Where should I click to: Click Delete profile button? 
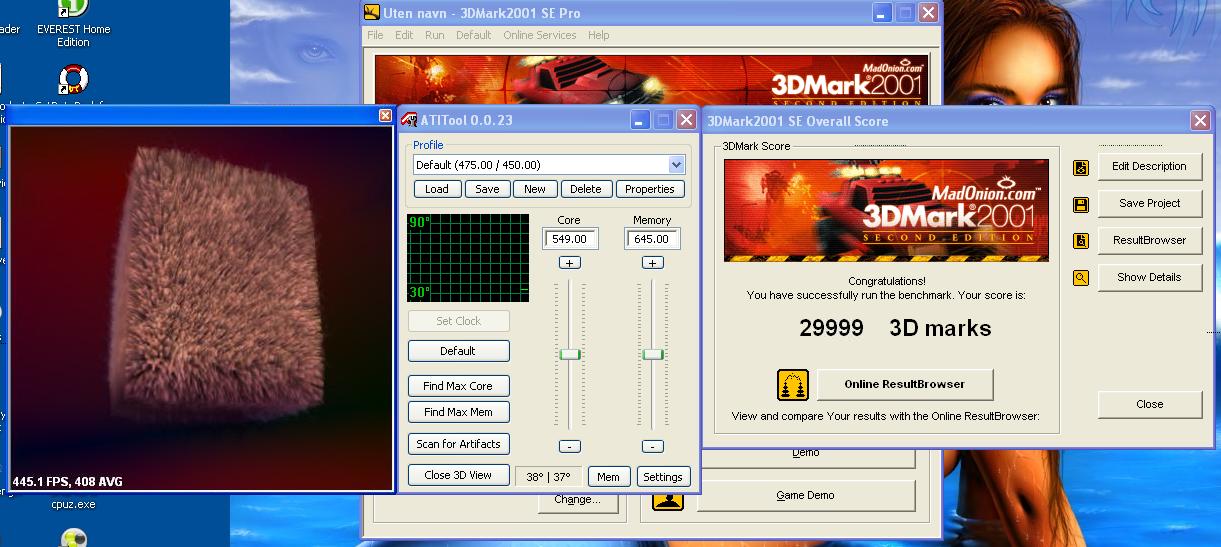coord(586,189)
